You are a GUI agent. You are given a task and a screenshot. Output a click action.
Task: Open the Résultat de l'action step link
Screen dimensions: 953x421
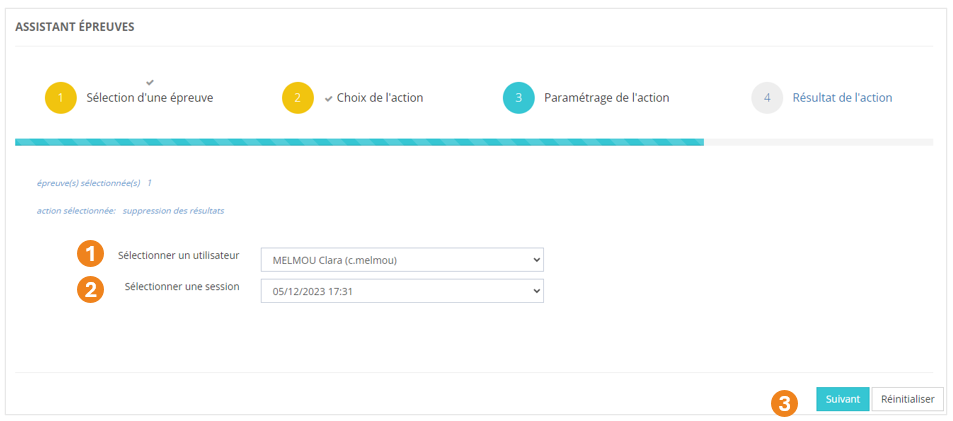click(842, 98)
